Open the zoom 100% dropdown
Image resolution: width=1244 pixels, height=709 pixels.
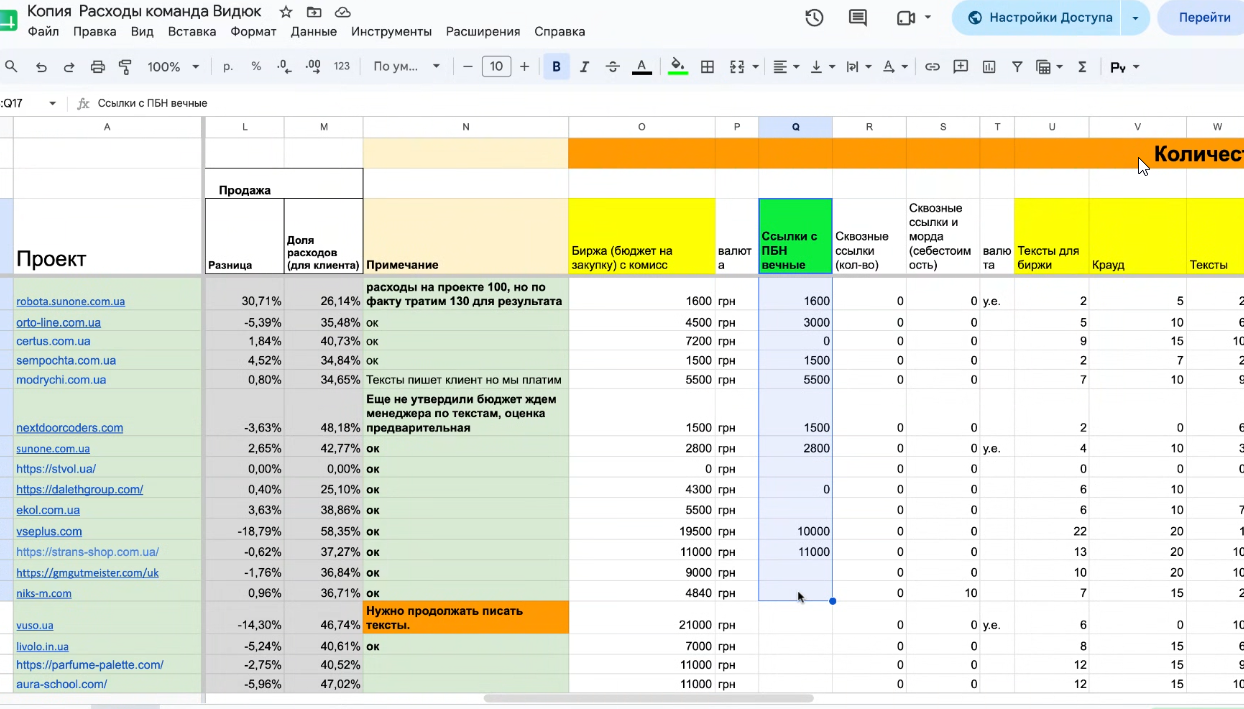tap(173, 67)
